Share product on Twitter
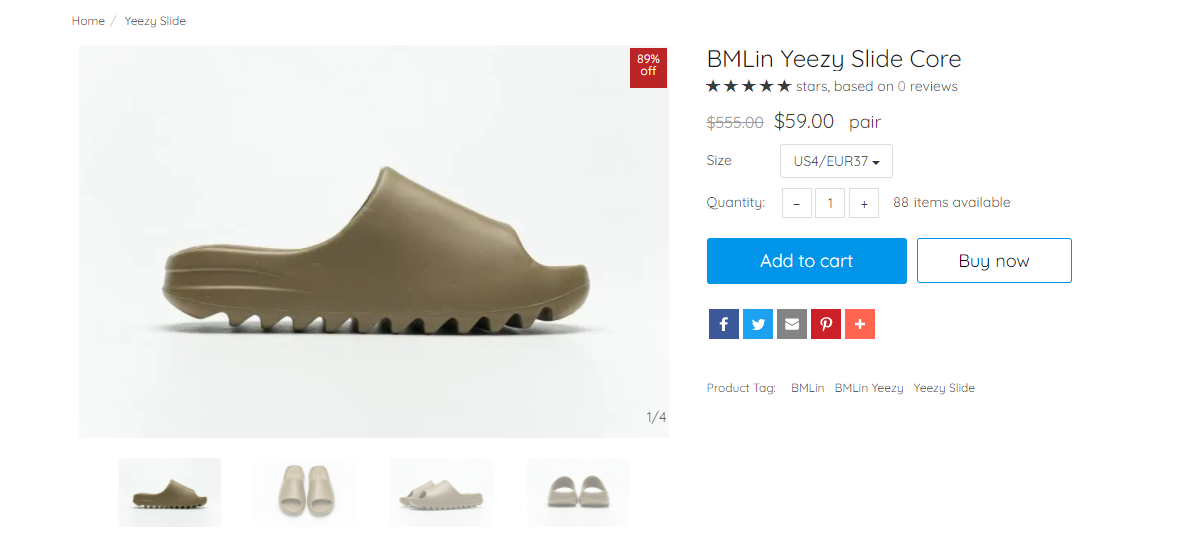Image resolution: width=1181 pixels, height=550 pixels. (x=758, y=324)
